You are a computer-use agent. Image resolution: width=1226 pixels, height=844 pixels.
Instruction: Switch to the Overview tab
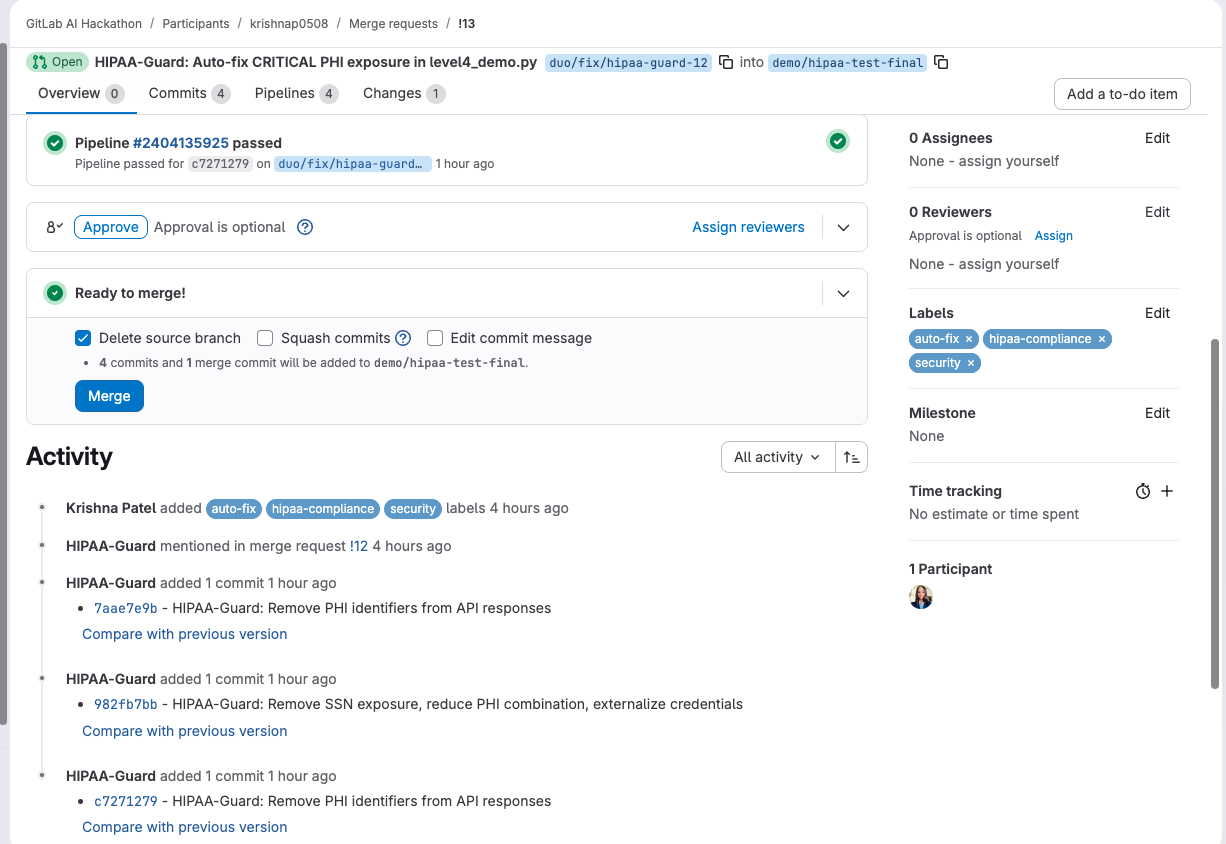[80, 93]
